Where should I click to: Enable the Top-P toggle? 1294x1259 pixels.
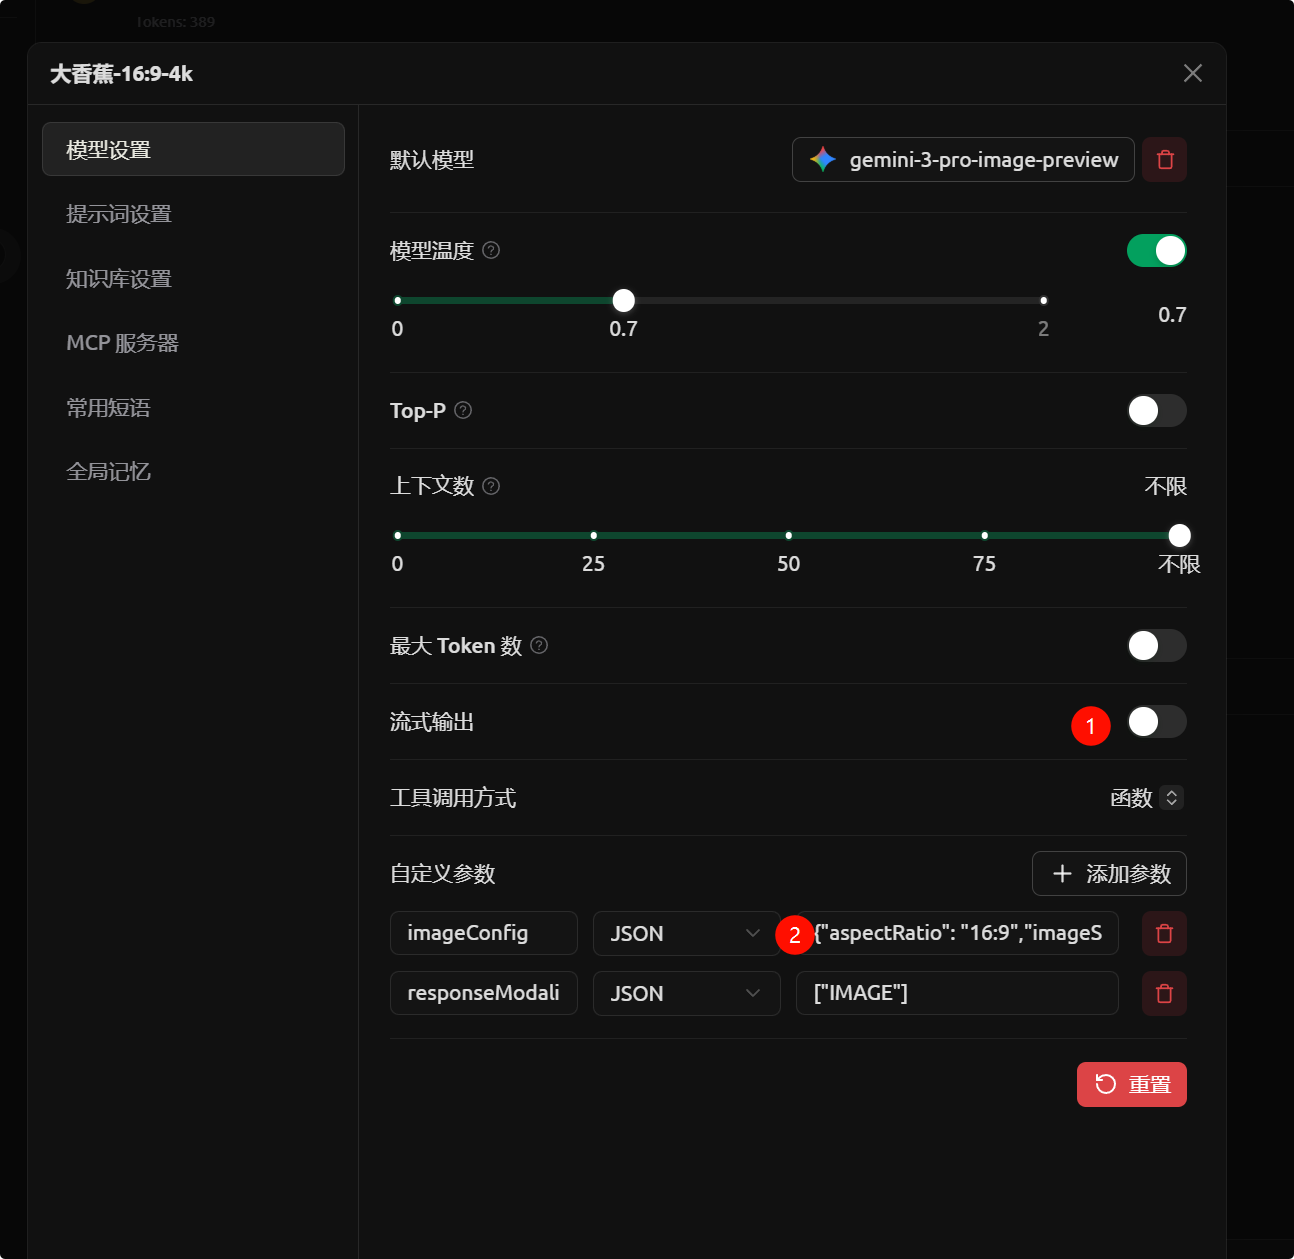1156,410
